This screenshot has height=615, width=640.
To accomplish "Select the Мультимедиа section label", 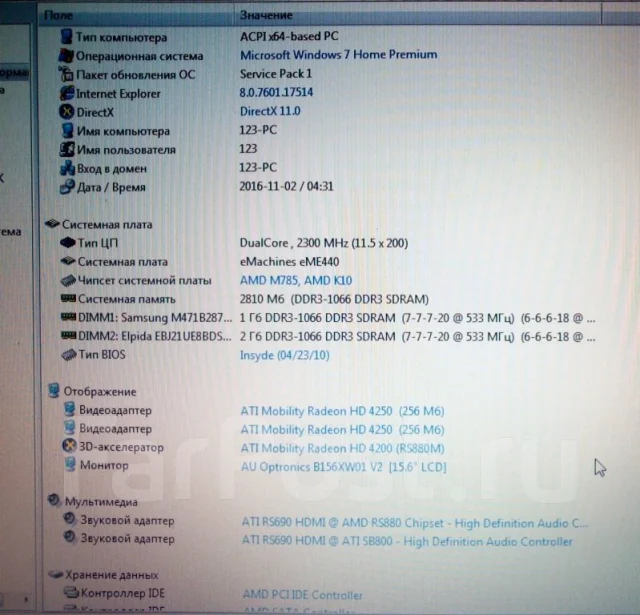I will [x=101, y=502].
